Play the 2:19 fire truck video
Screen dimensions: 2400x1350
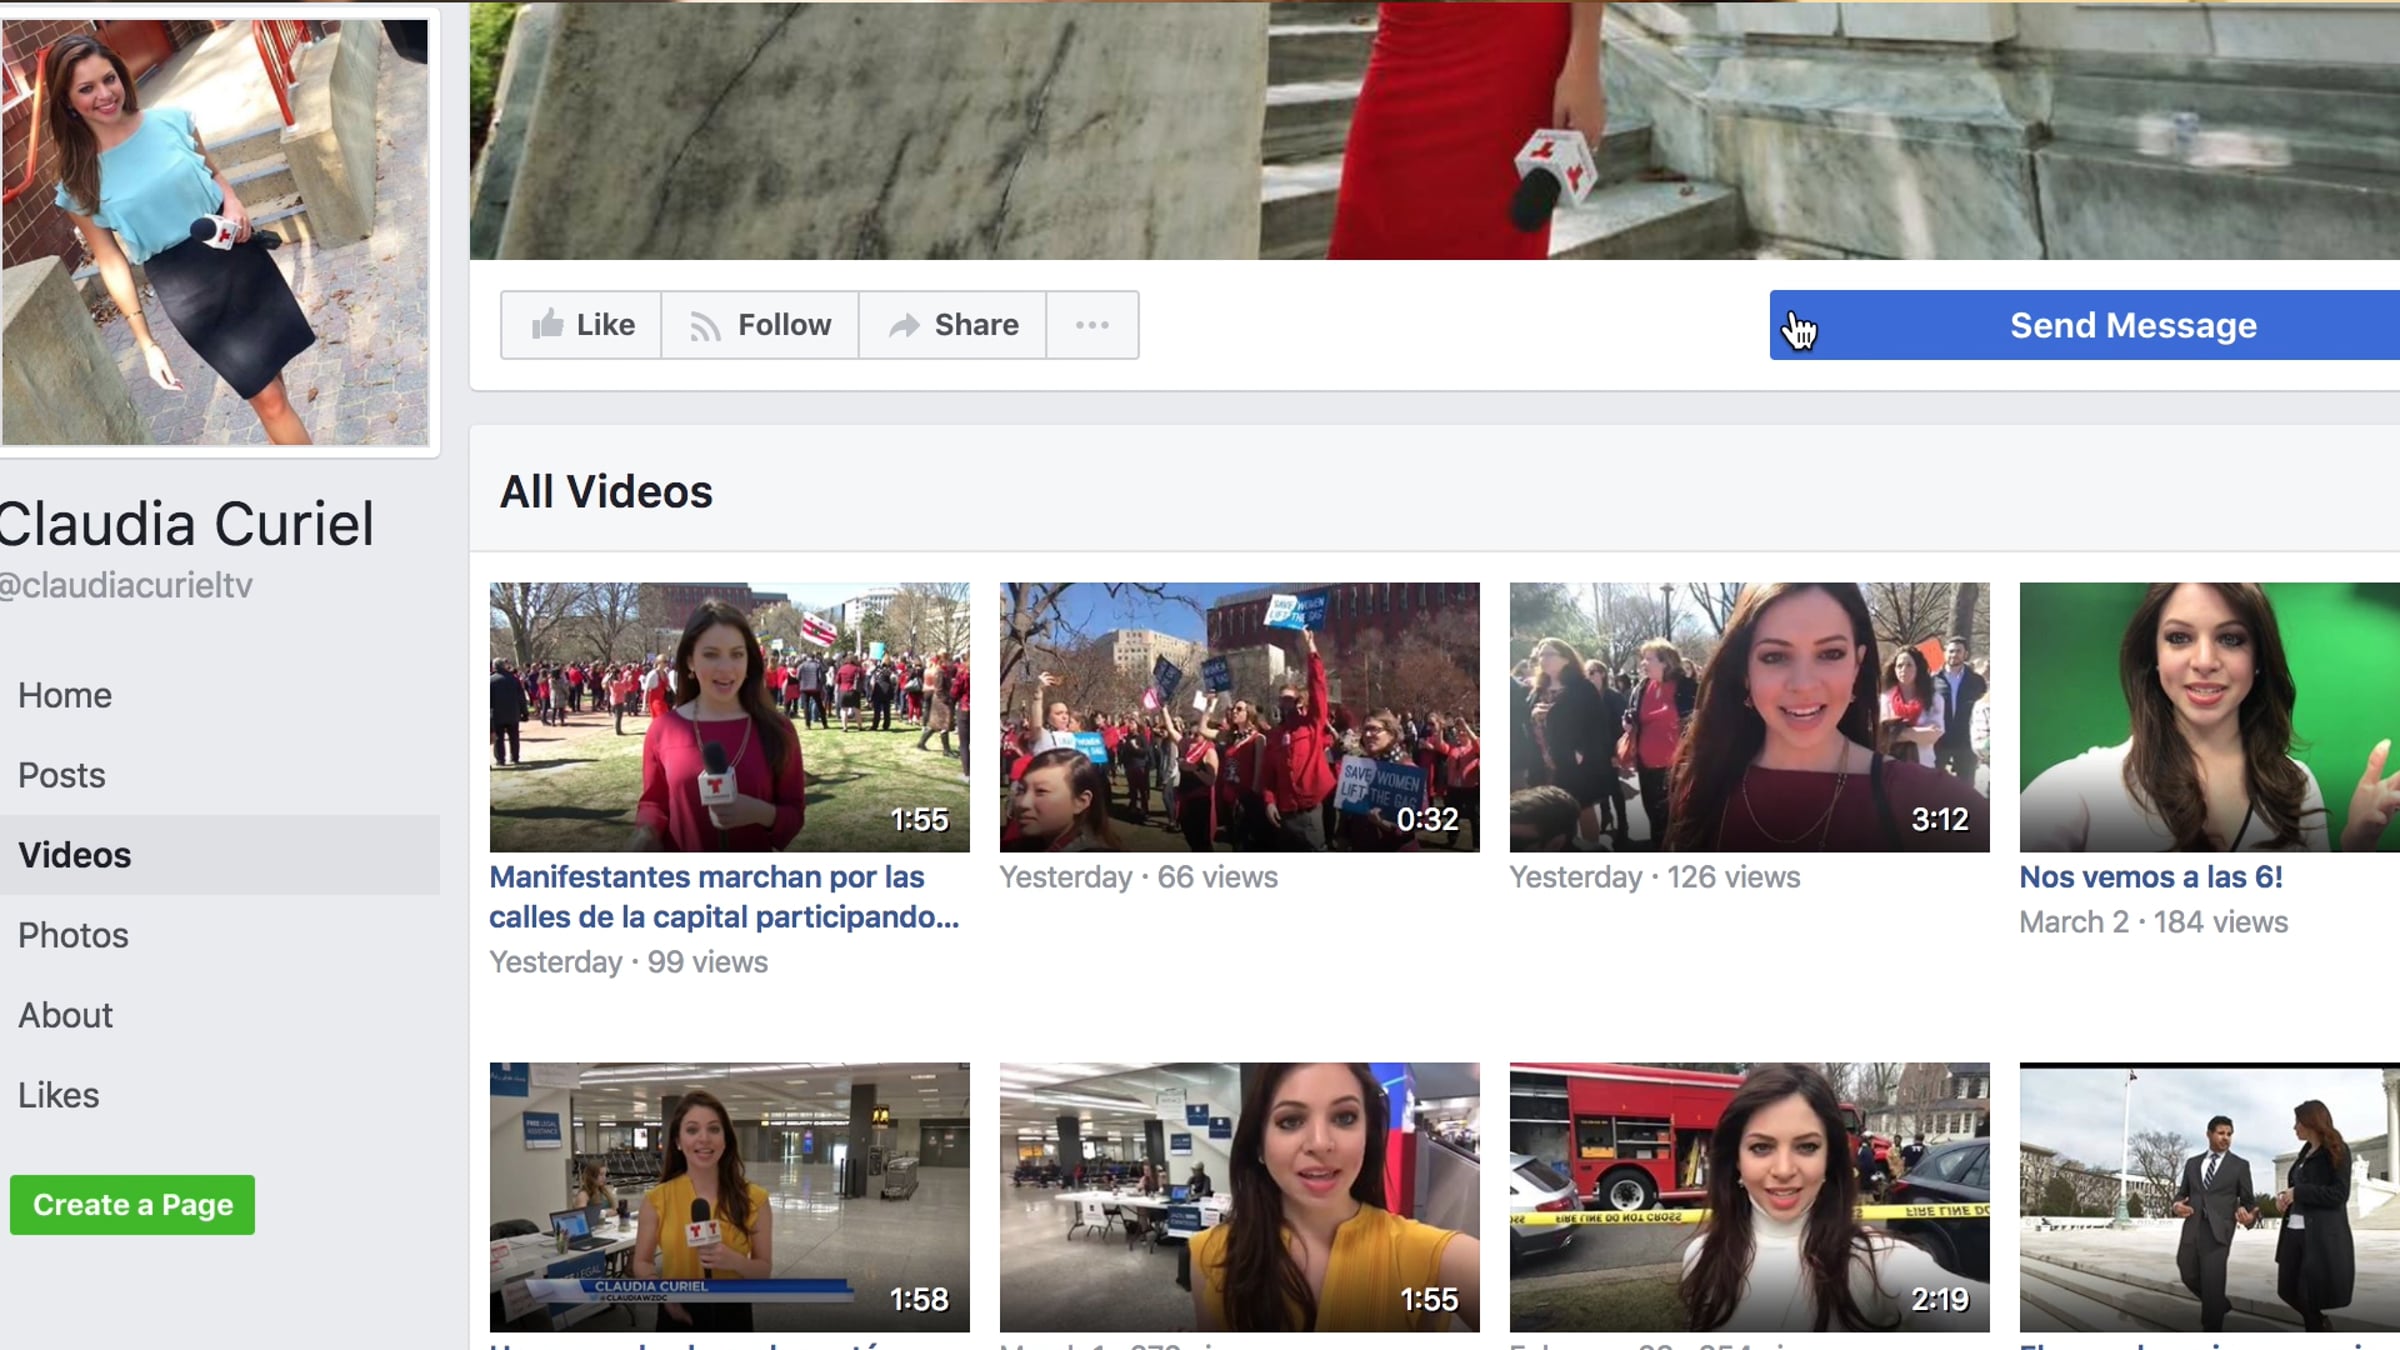(1749, 1197)
